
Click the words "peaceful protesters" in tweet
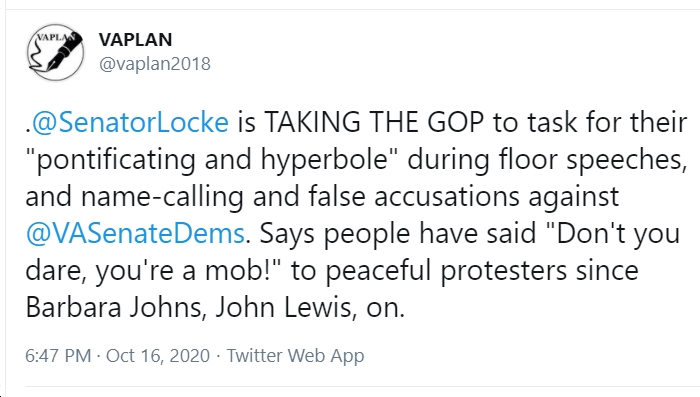tap(445, 271)
